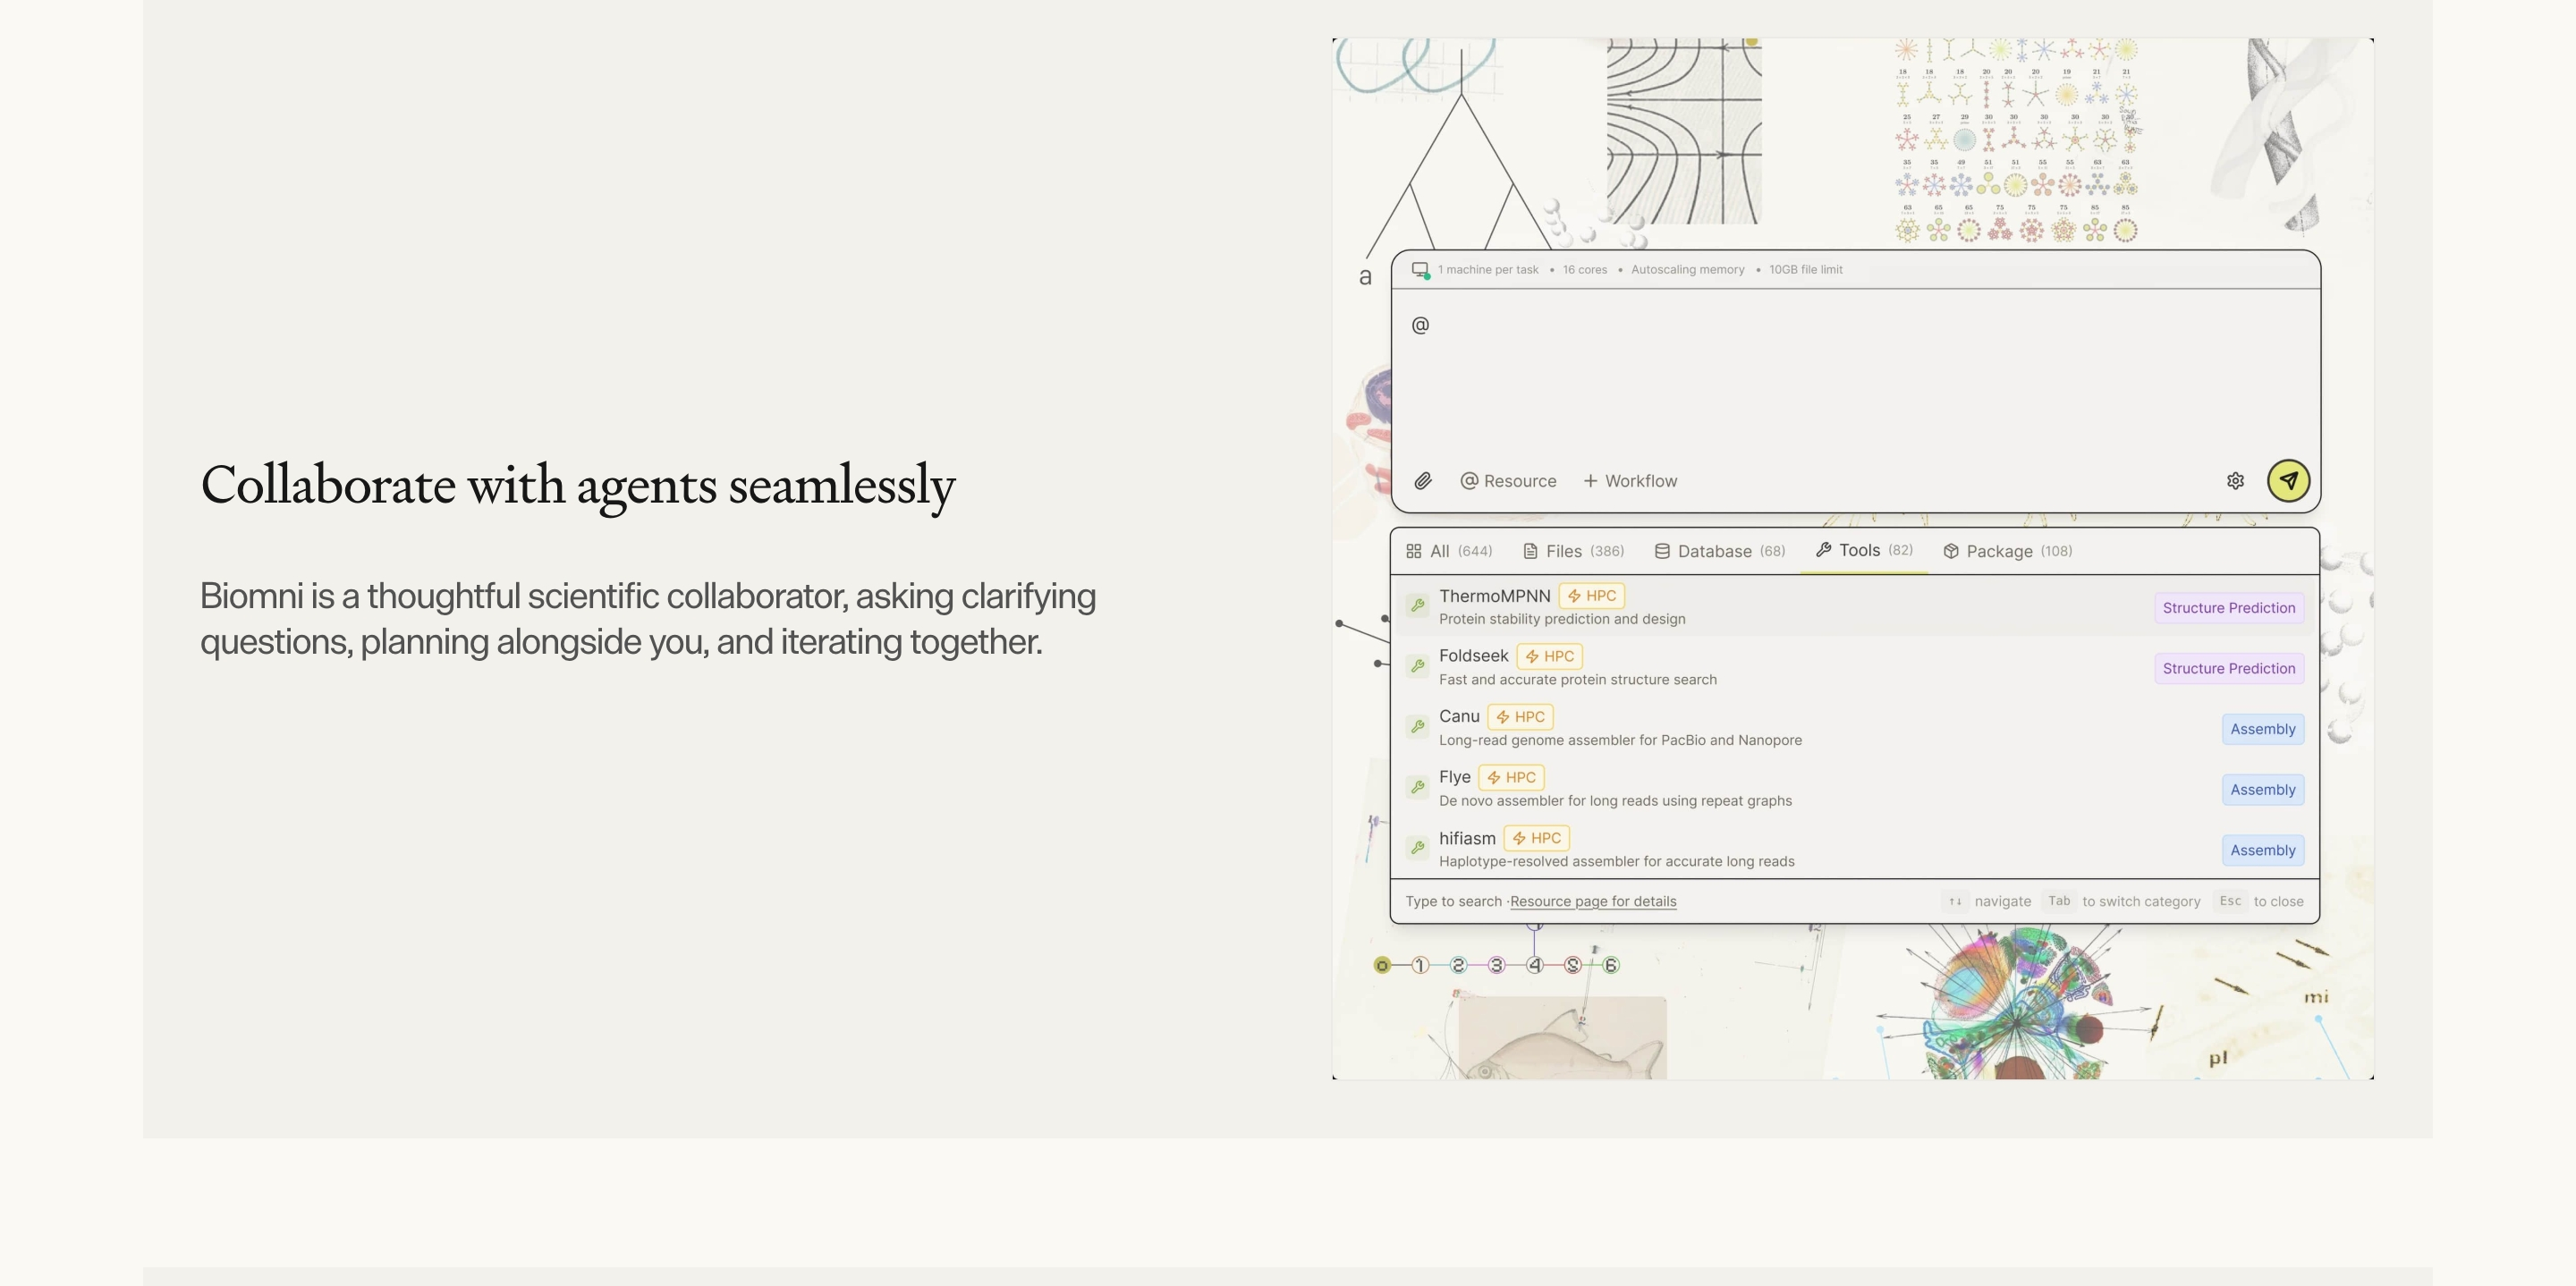This screenshot has height=1286, width=2576.
Task: Click the up-down arrows navigate key hint
Action: [x=1954, y=901]
